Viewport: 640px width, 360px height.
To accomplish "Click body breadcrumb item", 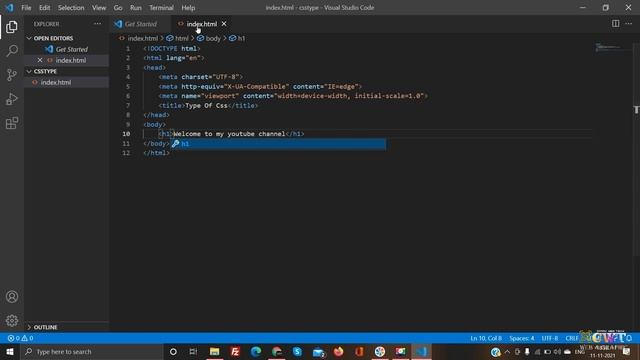I will 213,38.
